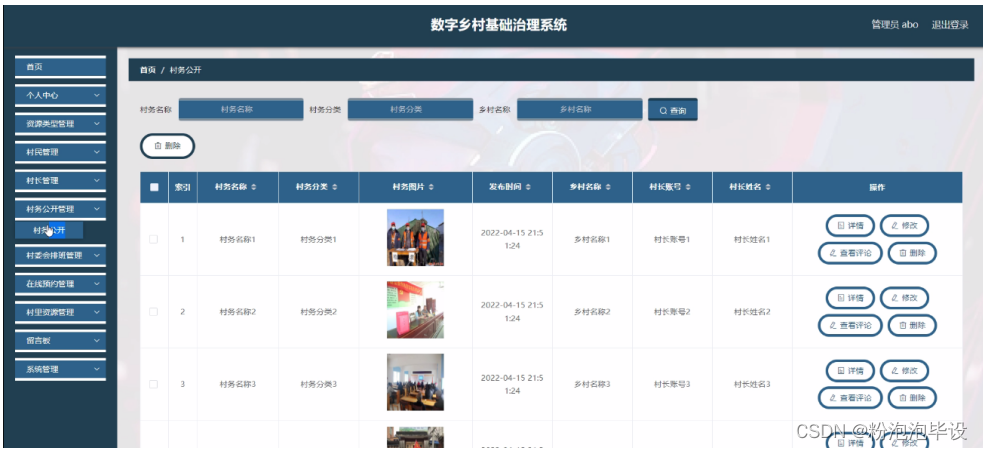Select the 村务公开 submenu item
Viewport: 983px width, 450px height.
tap(50, 230)
